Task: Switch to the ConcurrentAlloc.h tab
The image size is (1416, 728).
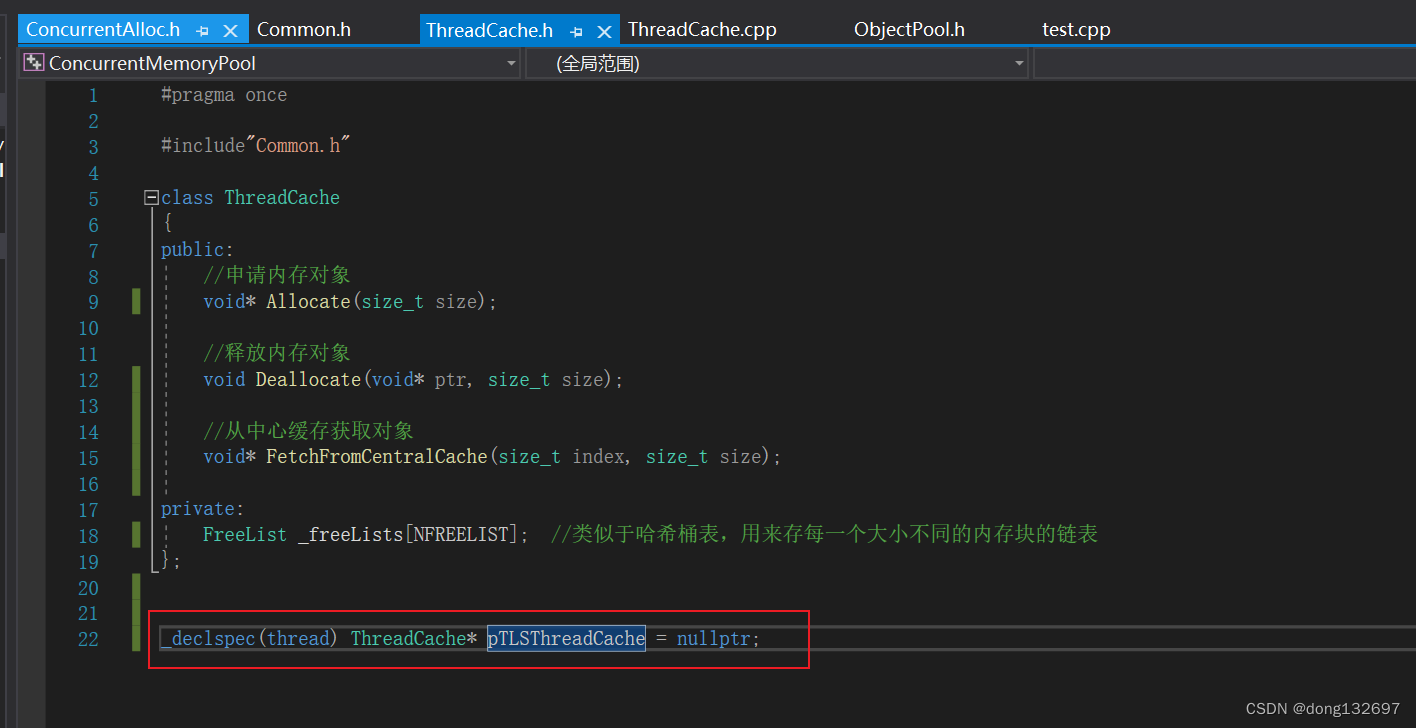Action: point(103,29)
